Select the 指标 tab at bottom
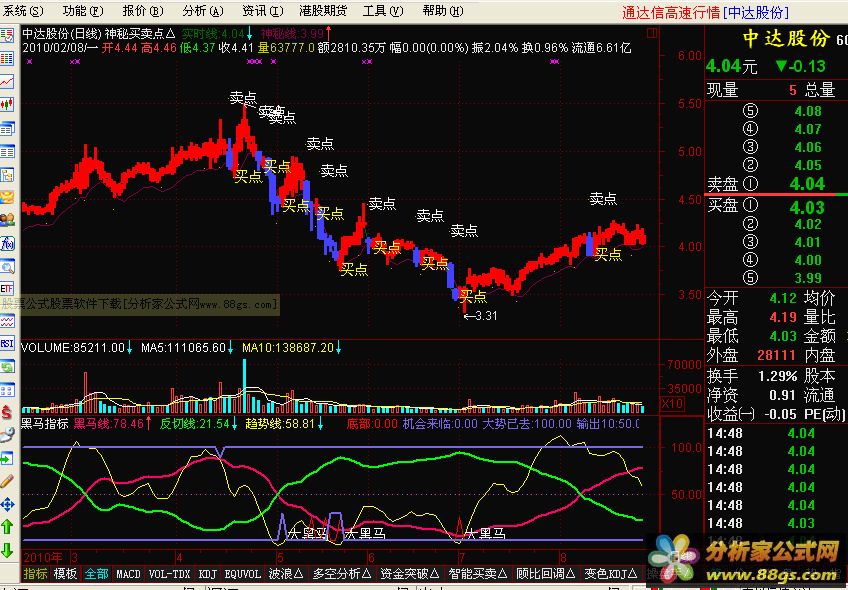Viewport: 848px width, 590px height. click(x=35, y=574)
